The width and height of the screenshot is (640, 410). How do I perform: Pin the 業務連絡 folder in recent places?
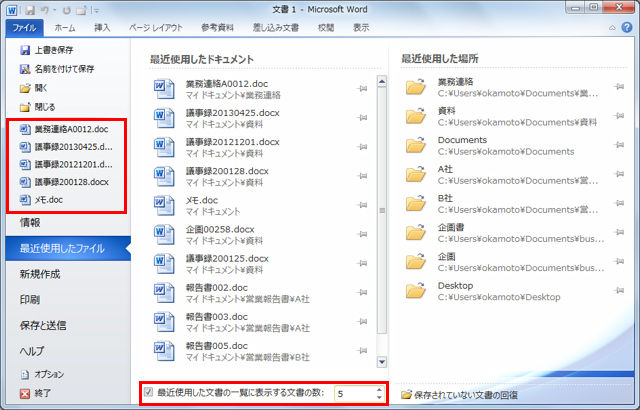coord(619,86)
